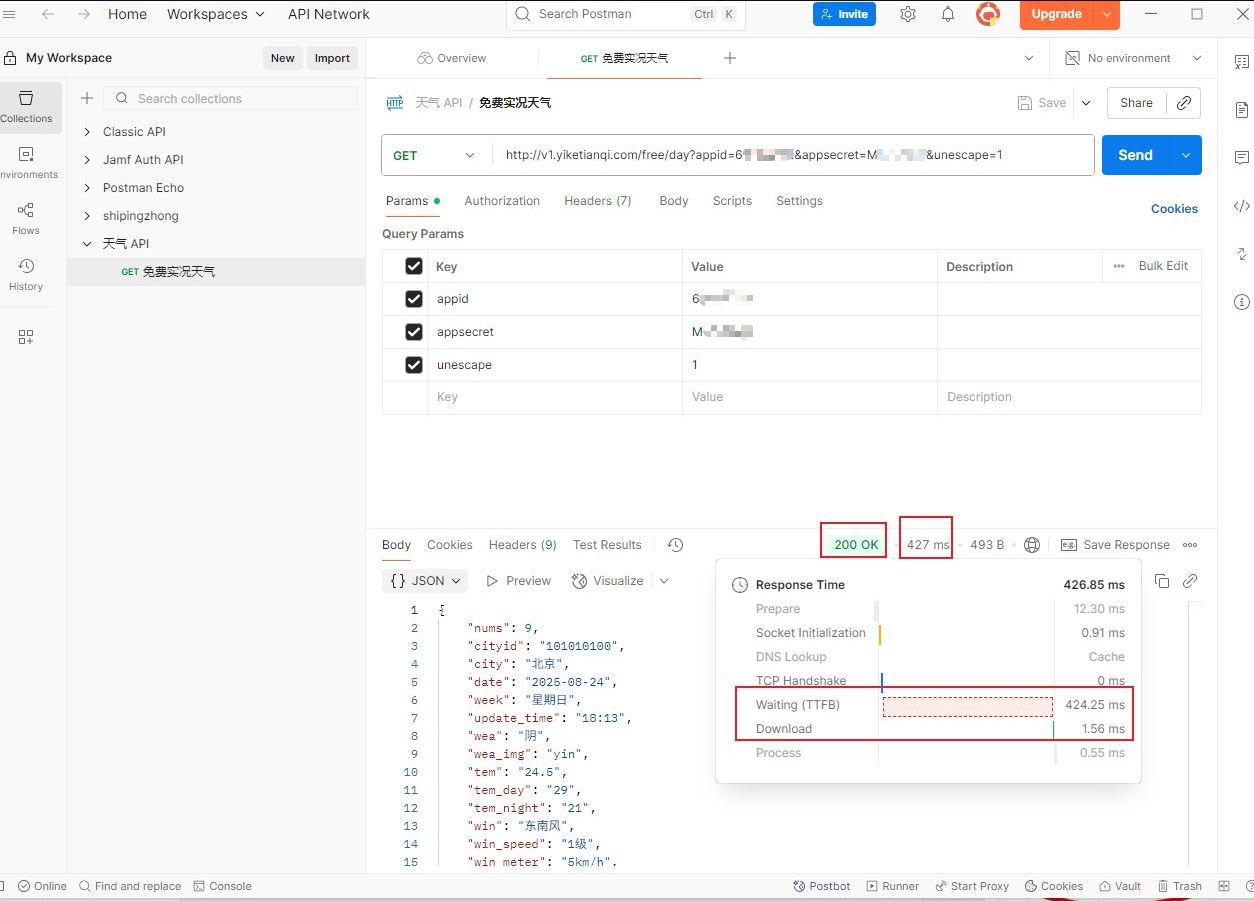Open the Flows sidebar panel
The width and height of the screenshot is (1254, 901).
click(x=26, y=218)
